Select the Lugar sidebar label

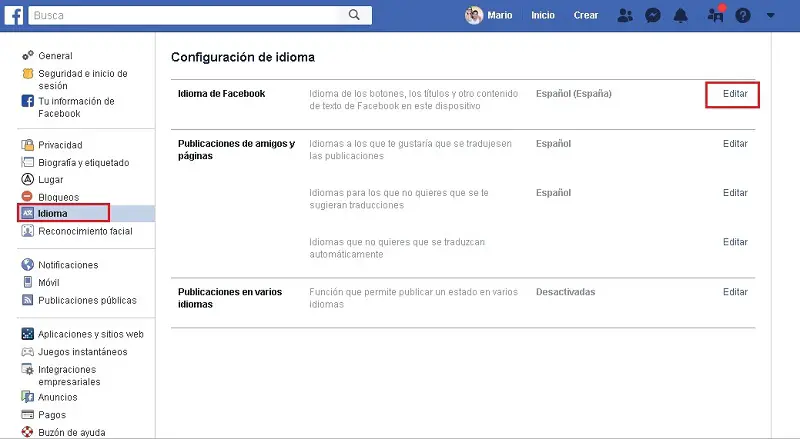(x=51, y=180)
